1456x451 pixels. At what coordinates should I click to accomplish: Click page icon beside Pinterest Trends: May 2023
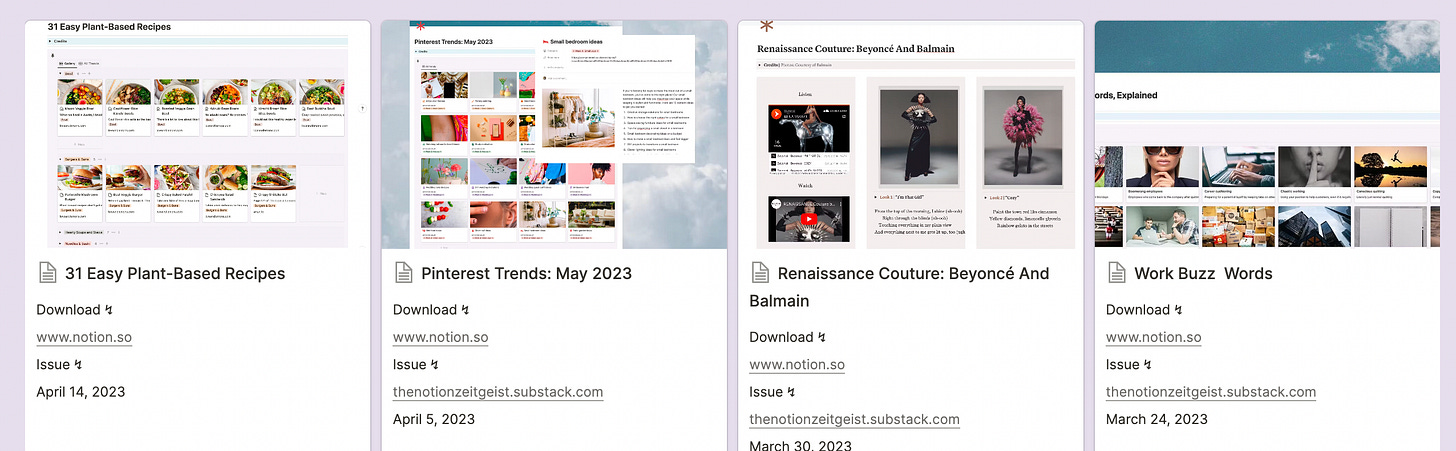click(x=403, y=273)
